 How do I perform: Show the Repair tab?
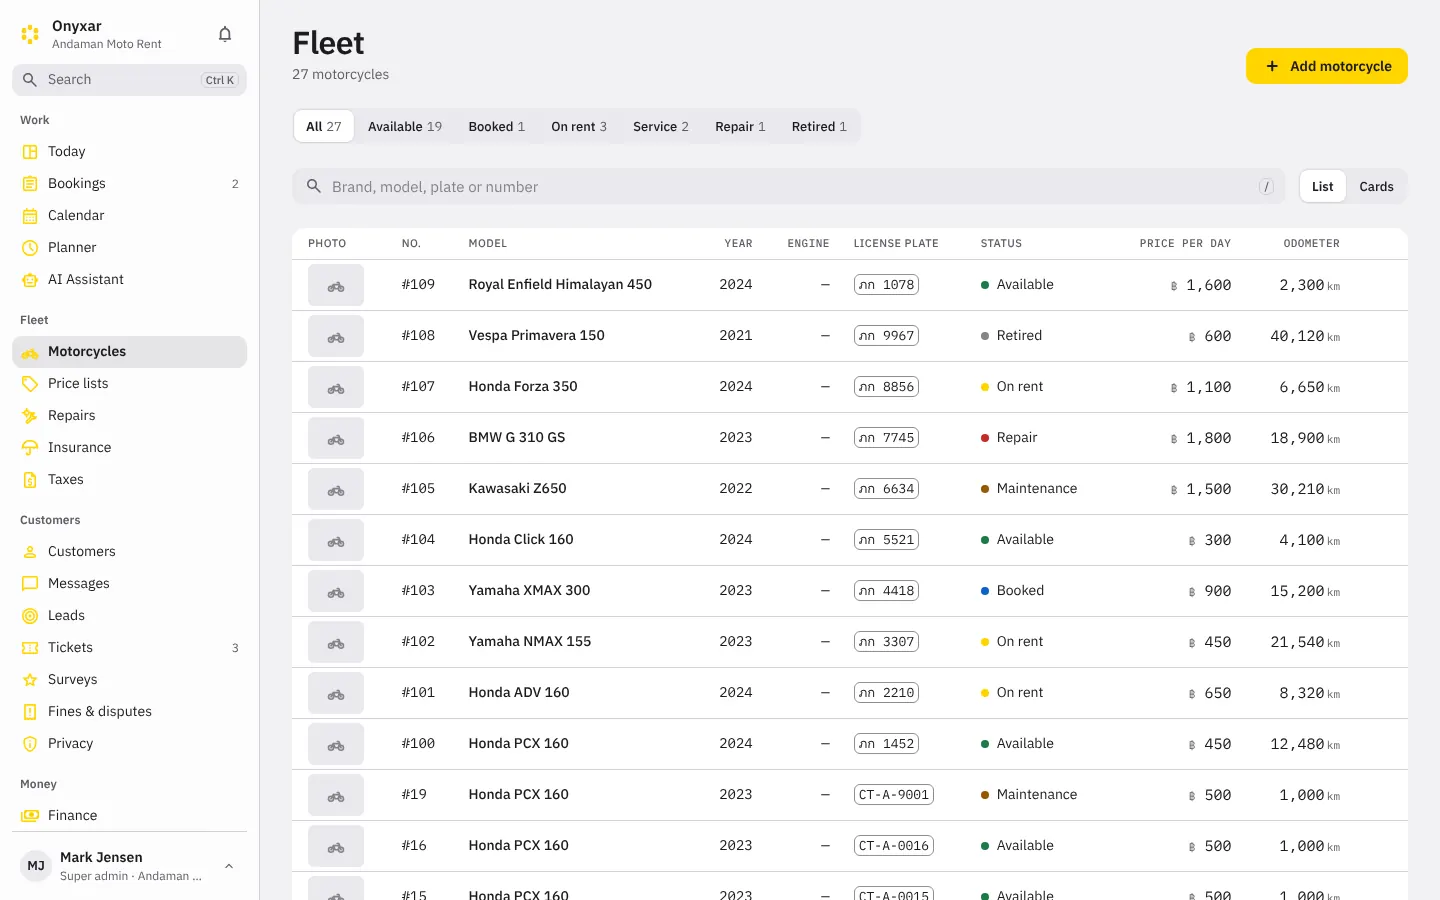pos(740,127)
